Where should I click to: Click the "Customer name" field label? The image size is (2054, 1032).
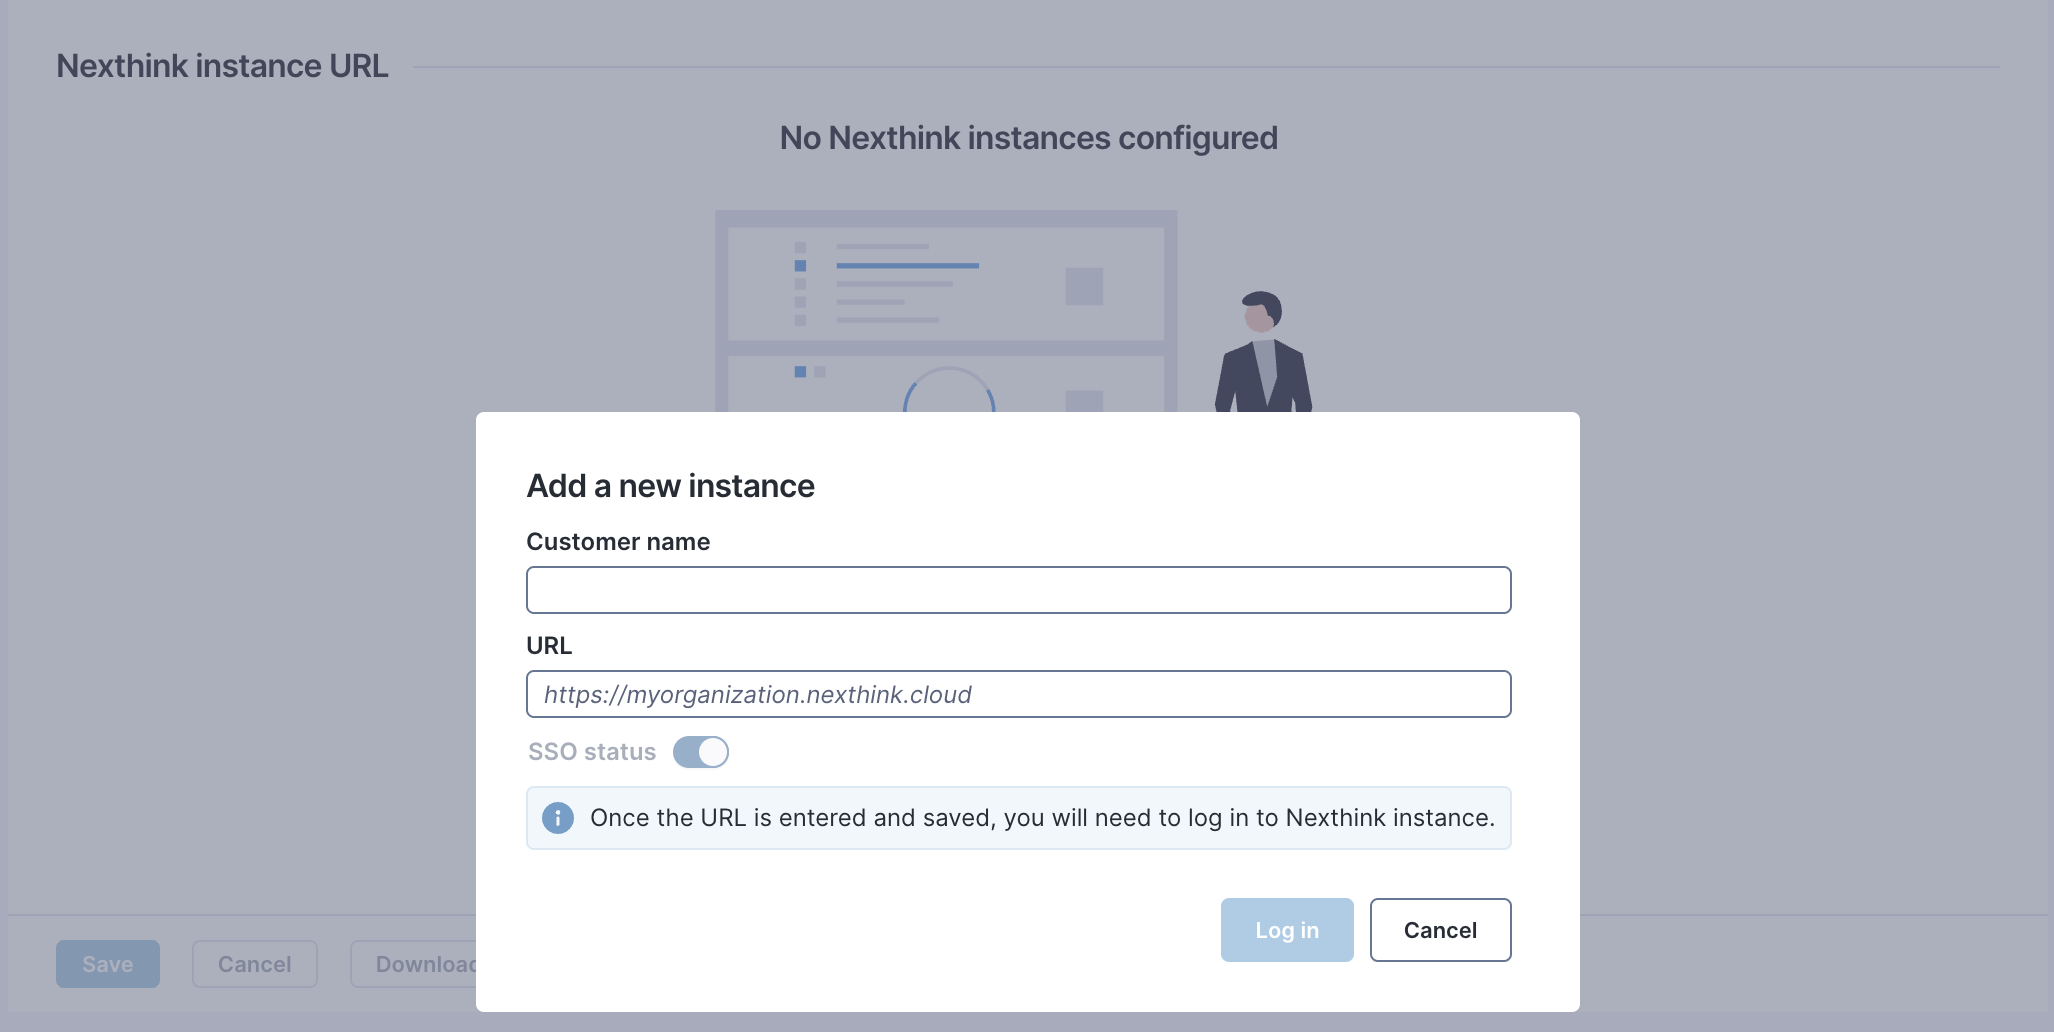tap(618, 542)
